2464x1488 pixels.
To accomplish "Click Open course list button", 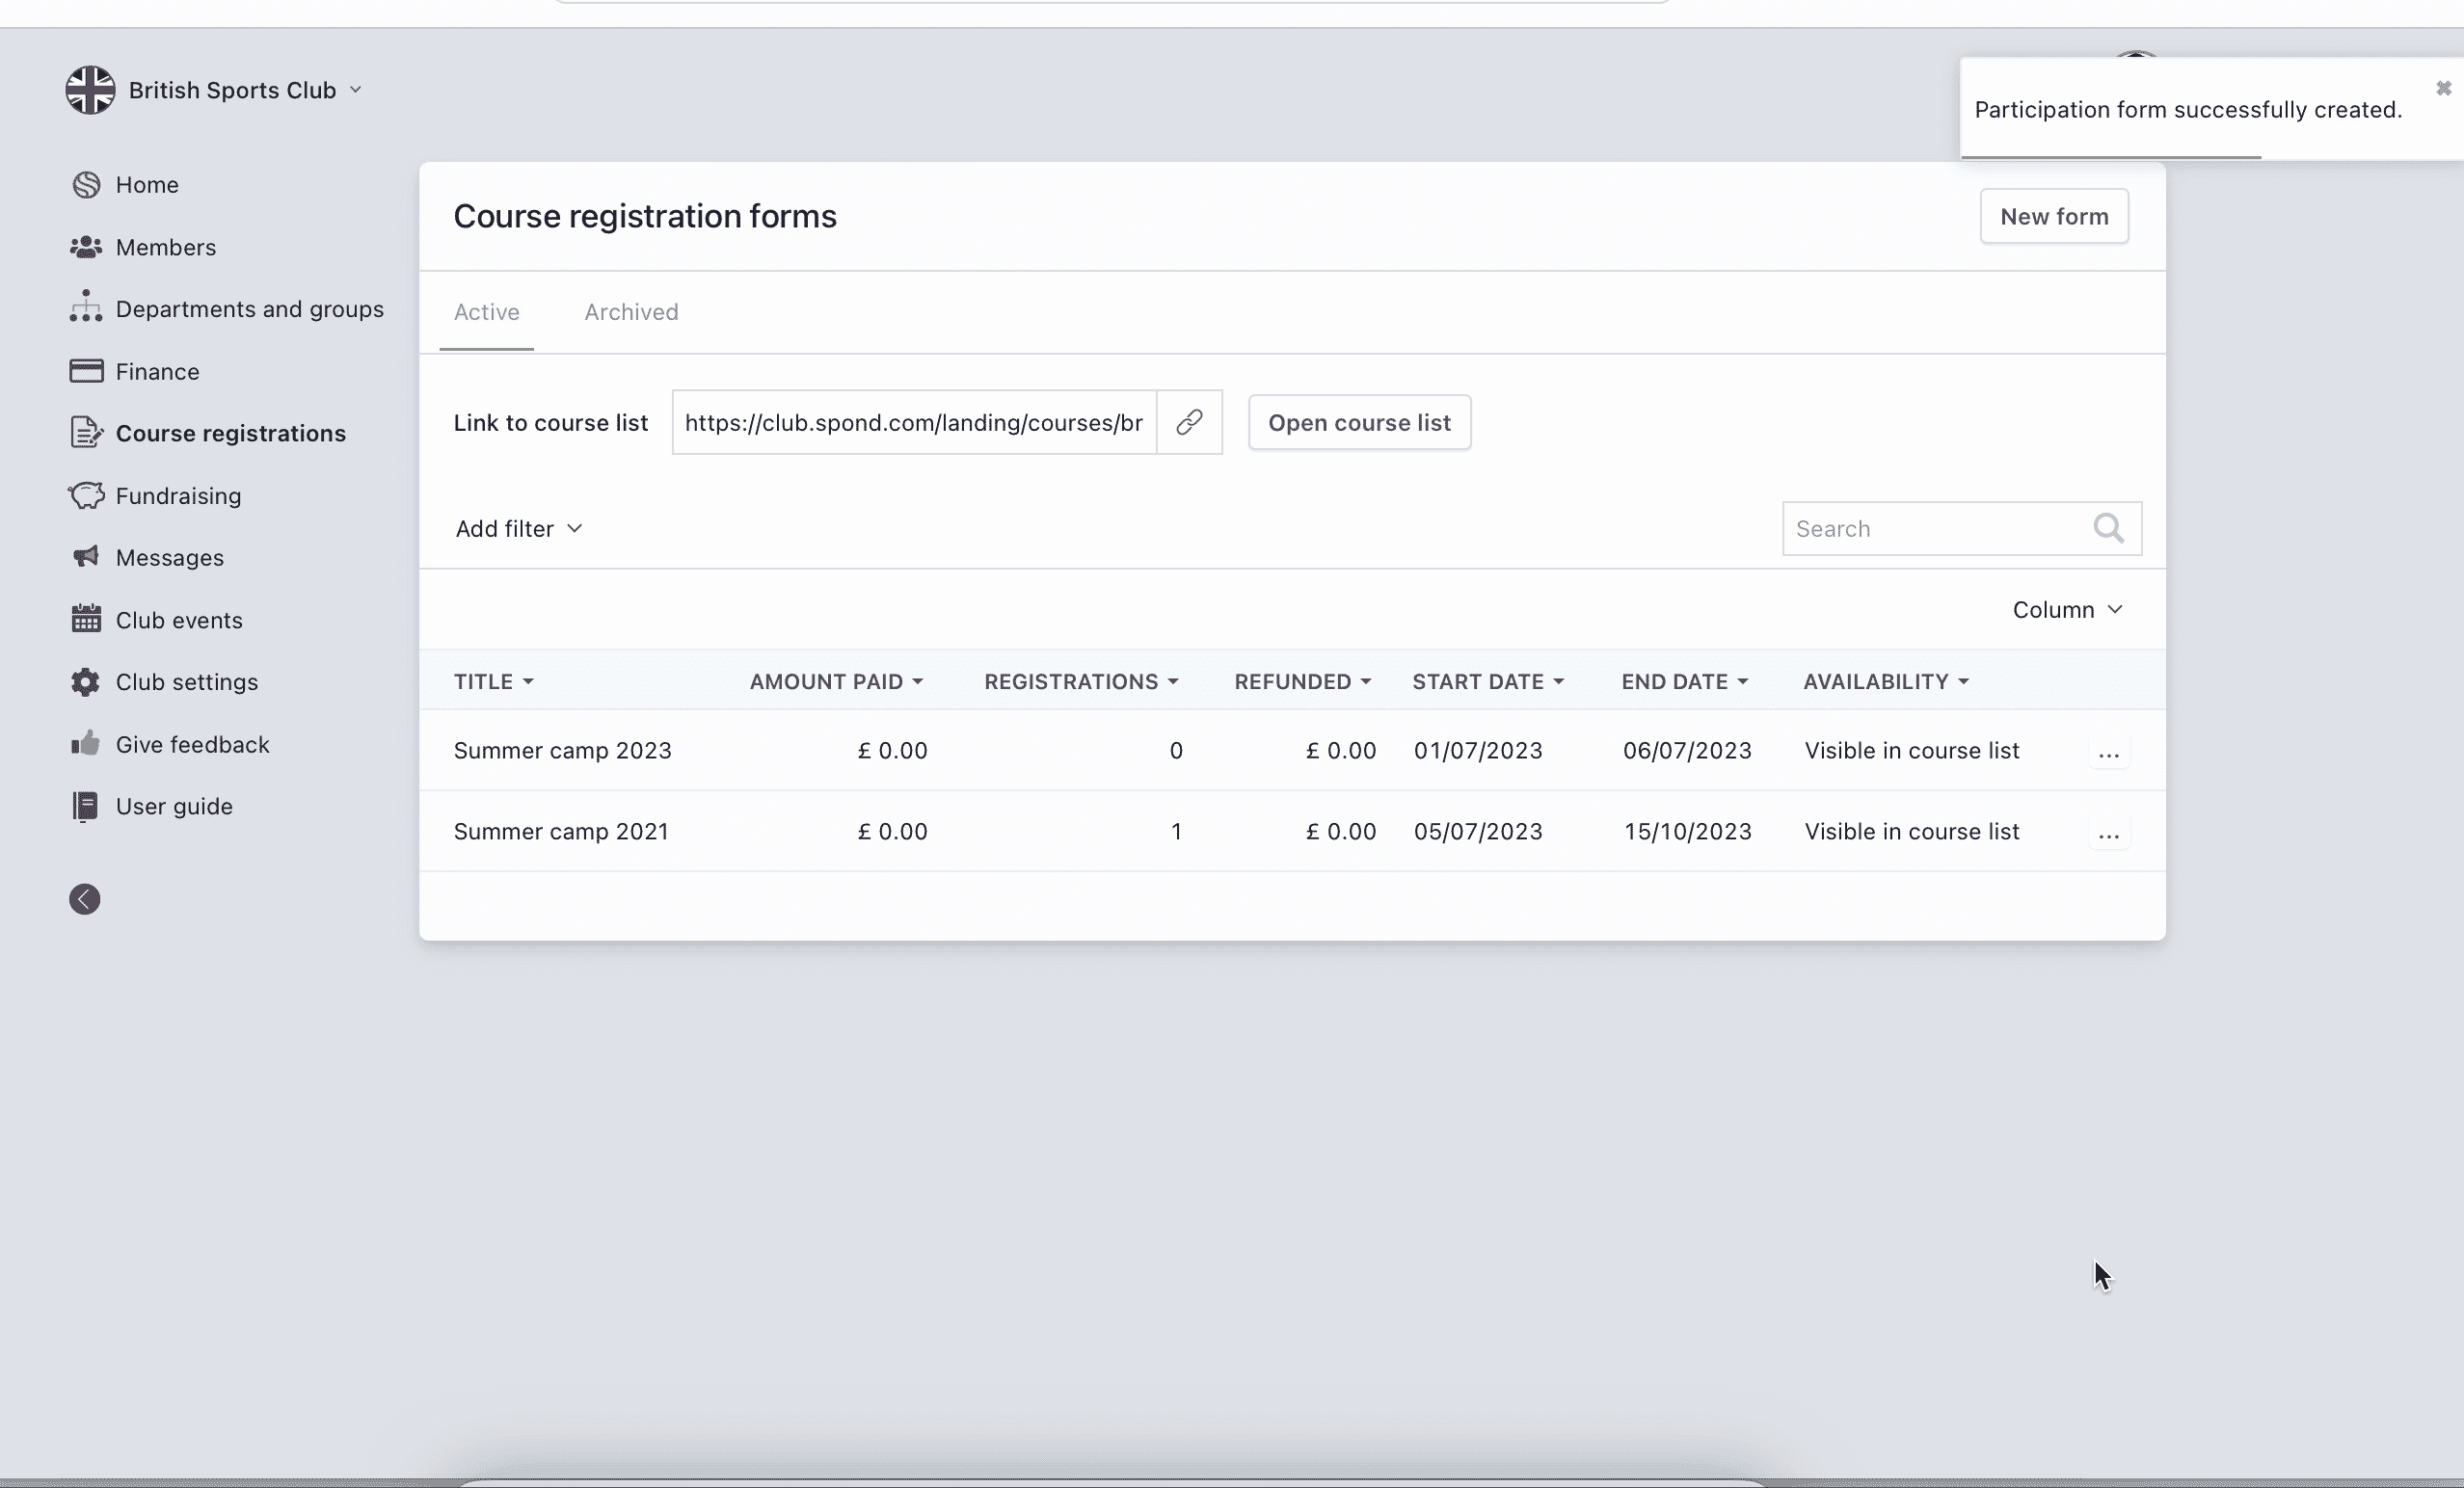I will tap(1358, 423).
